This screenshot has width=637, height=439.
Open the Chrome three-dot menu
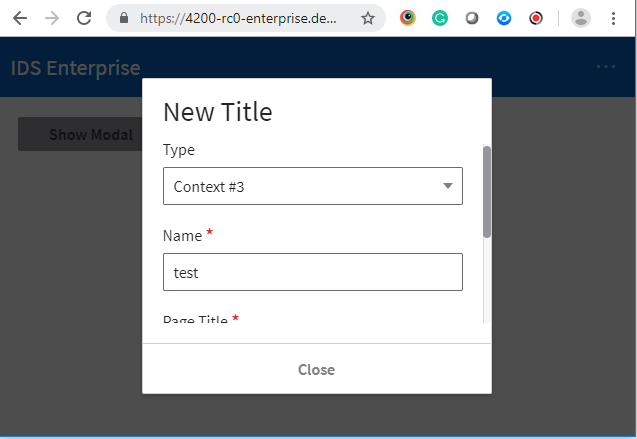point(613,18)
